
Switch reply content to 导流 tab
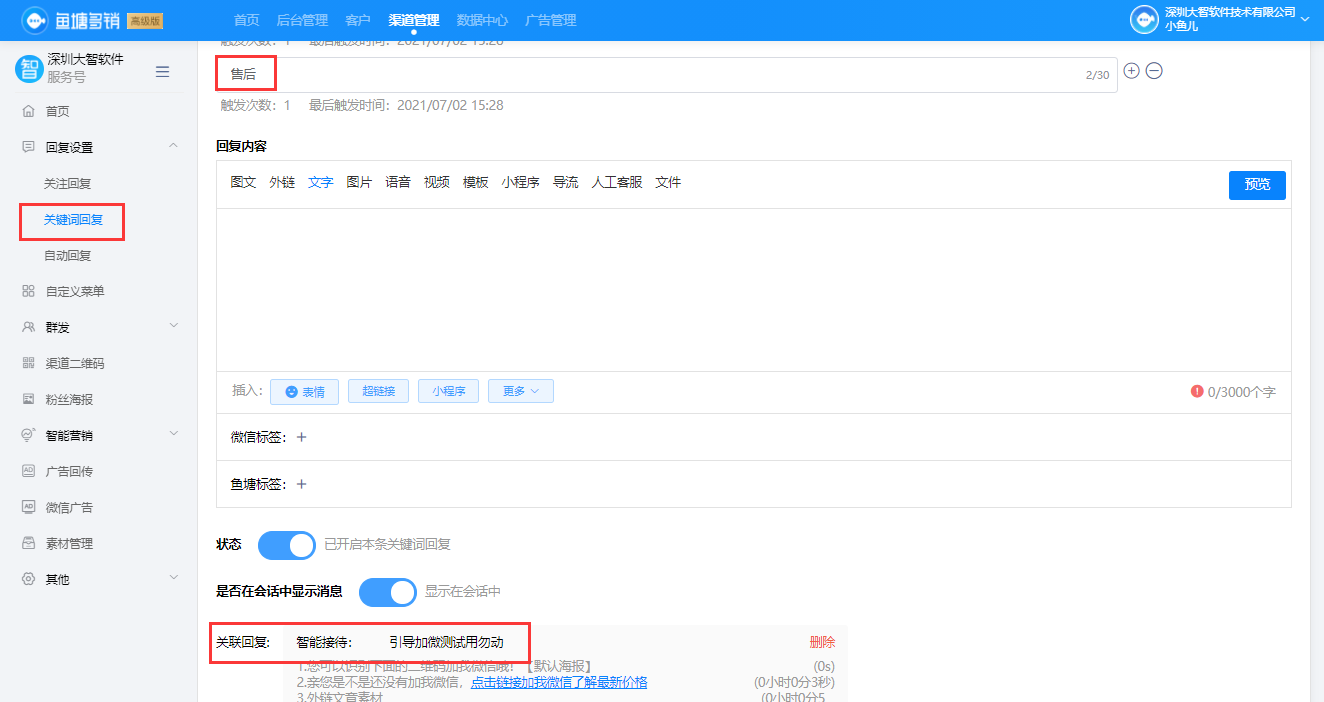pos(566,182)
